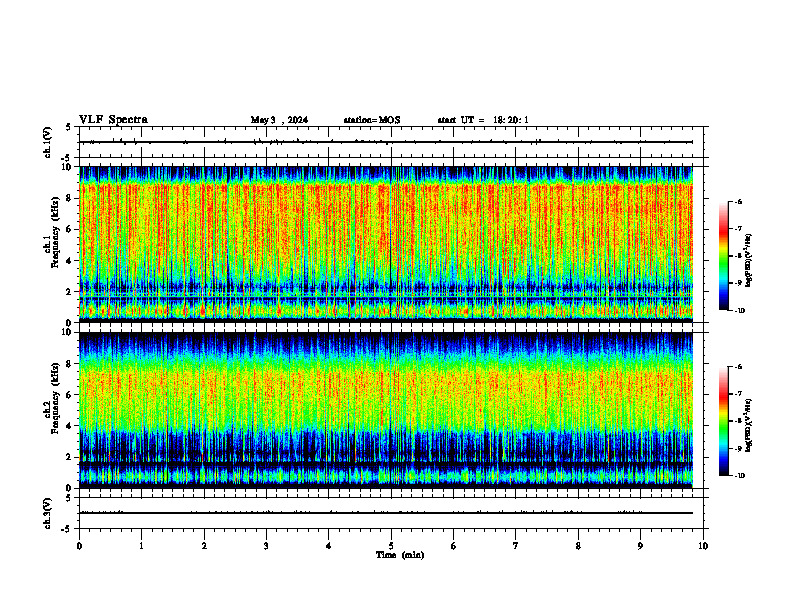Select the ch.2 colorbar log(PSD) unit label
Viewport: 792px width, 612px height.
click(748, 425)
